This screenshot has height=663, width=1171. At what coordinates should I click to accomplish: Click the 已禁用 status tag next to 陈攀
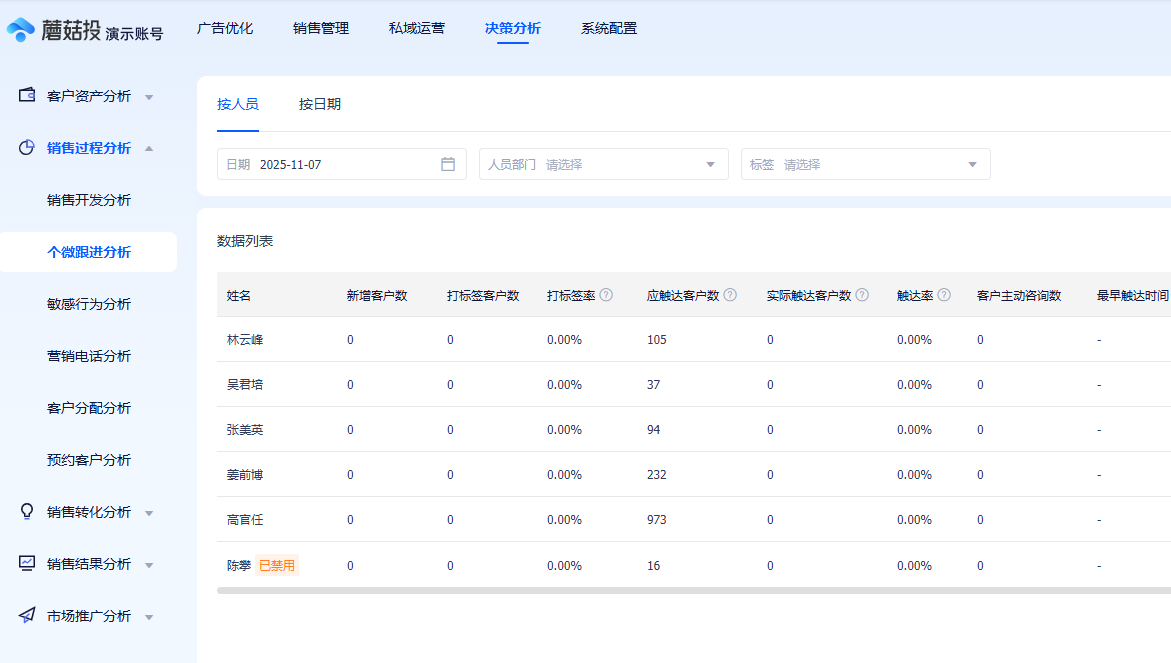click(x=277, y=565)
